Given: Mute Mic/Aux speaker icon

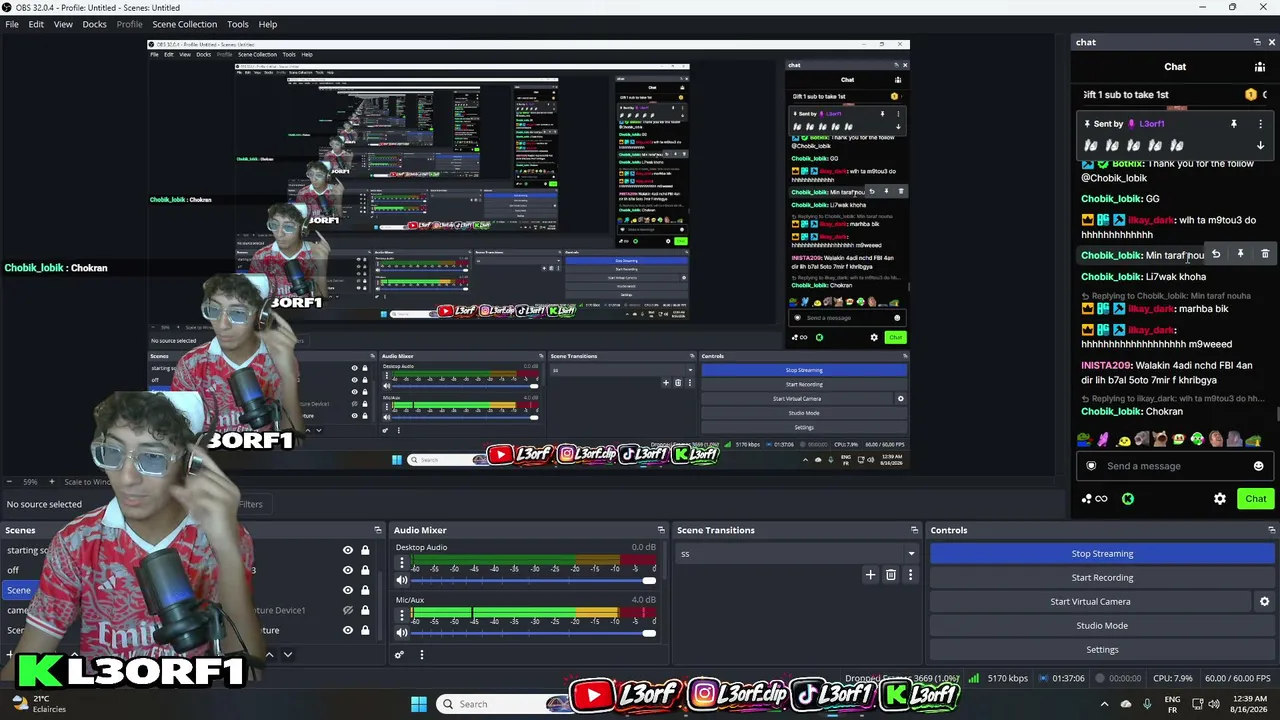Looking at the screenshot, I should coord(402,633).
